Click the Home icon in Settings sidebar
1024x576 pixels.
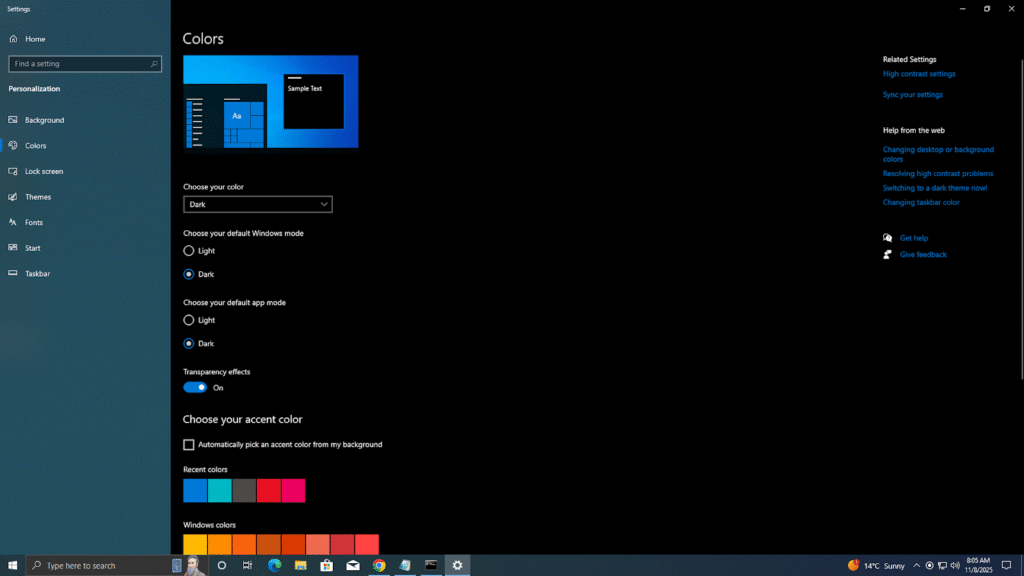(x=13, y=39)
